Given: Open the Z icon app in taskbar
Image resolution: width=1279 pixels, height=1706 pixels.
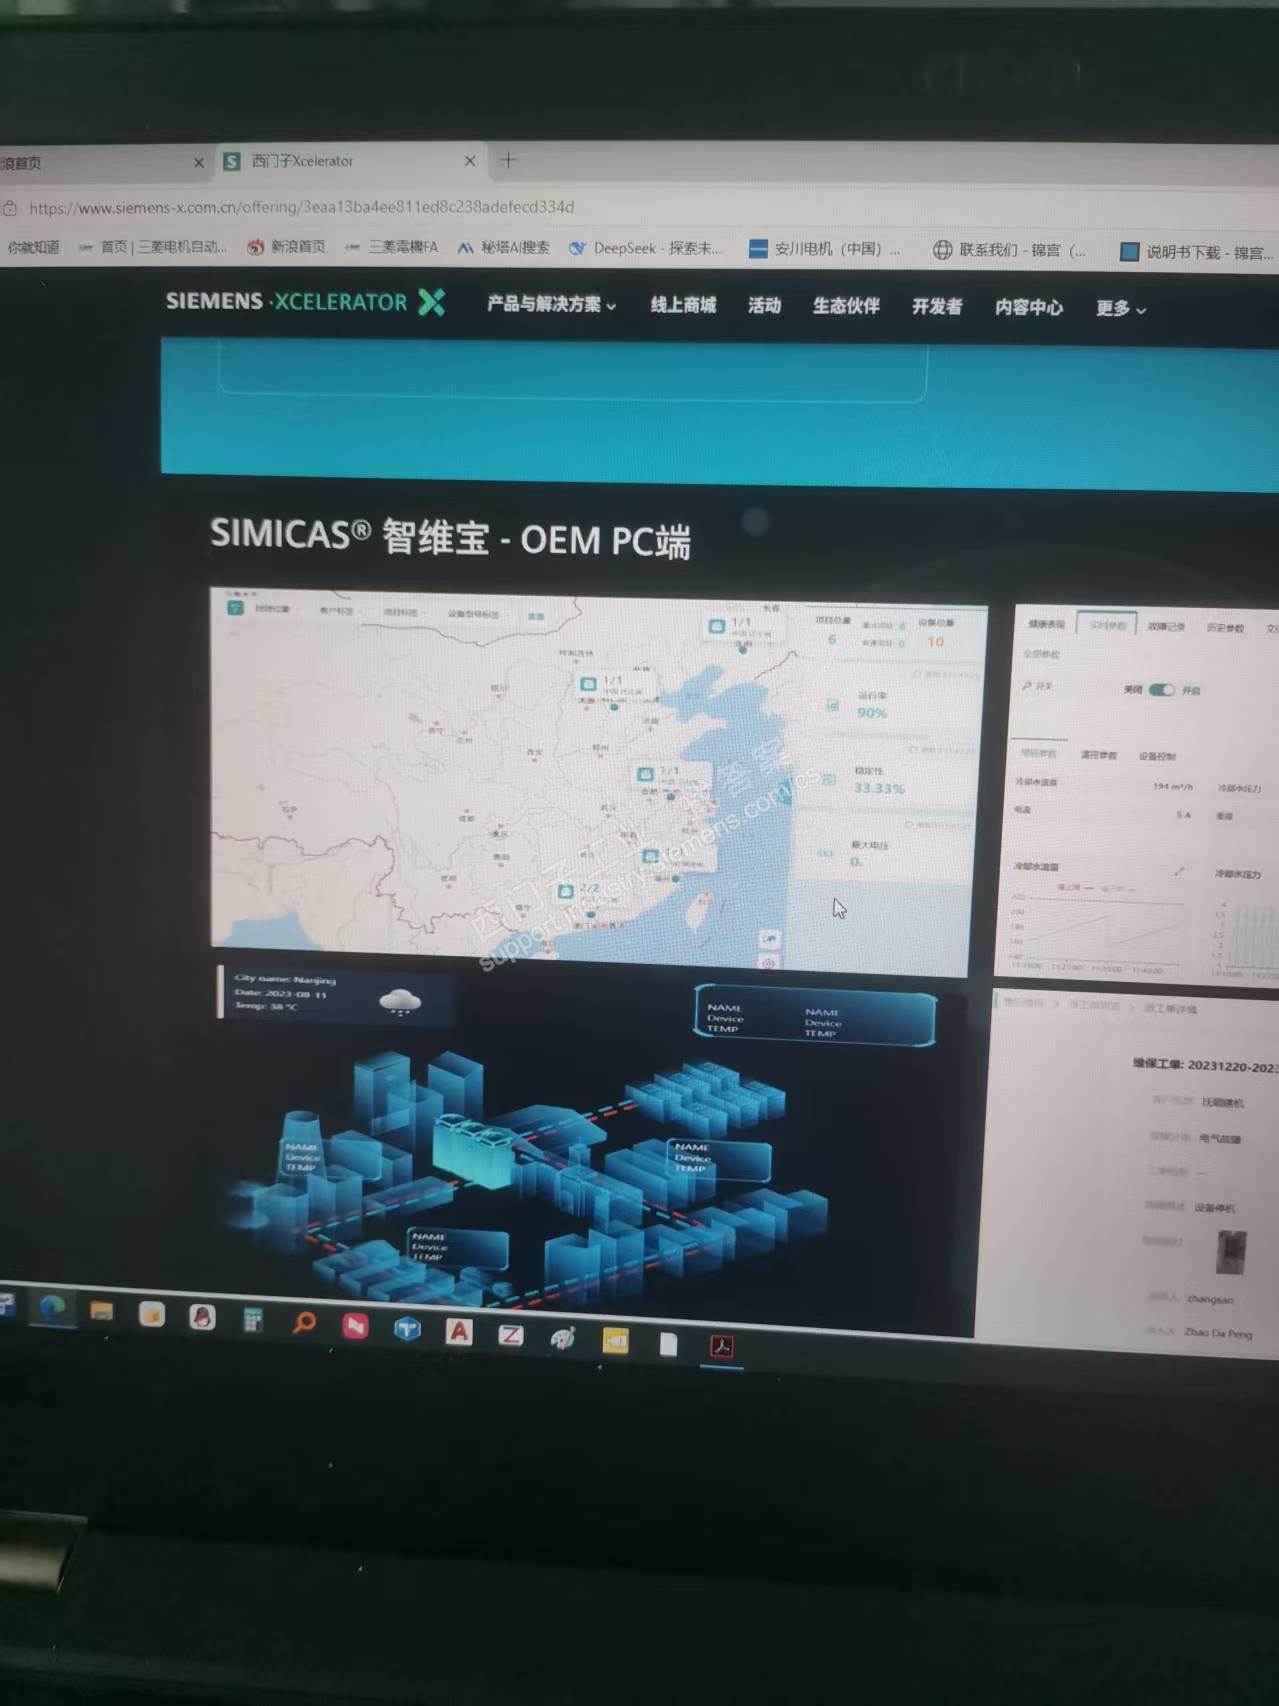Looking at the screenshot, I should [511, 1335].
